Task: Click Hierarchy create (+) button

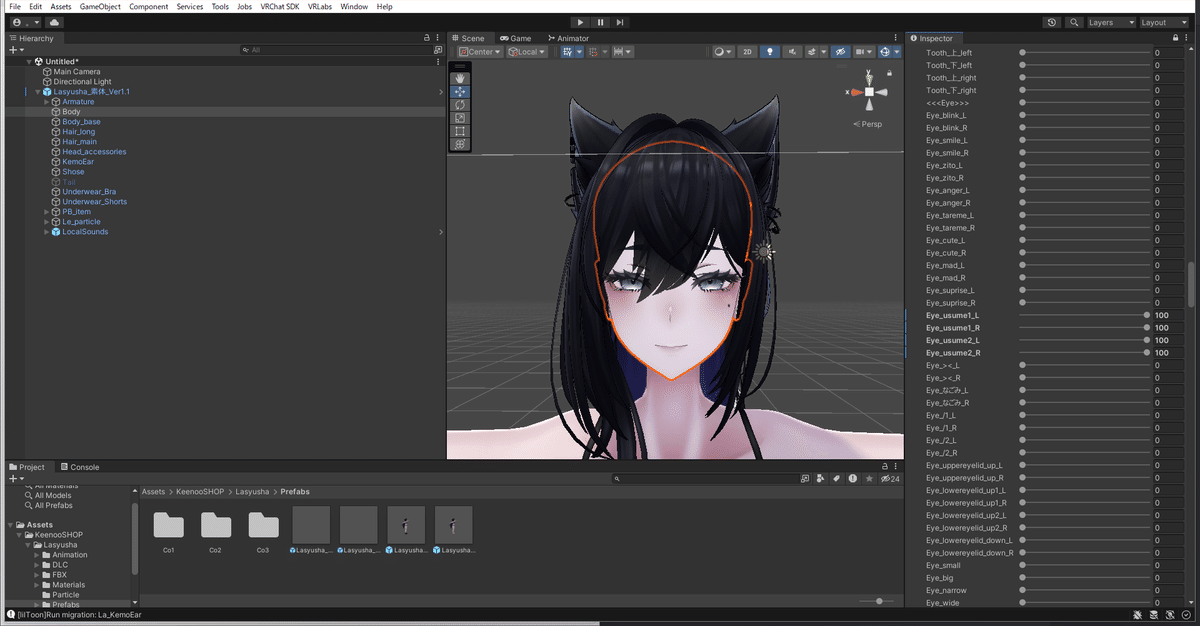Action: [14, 49]
